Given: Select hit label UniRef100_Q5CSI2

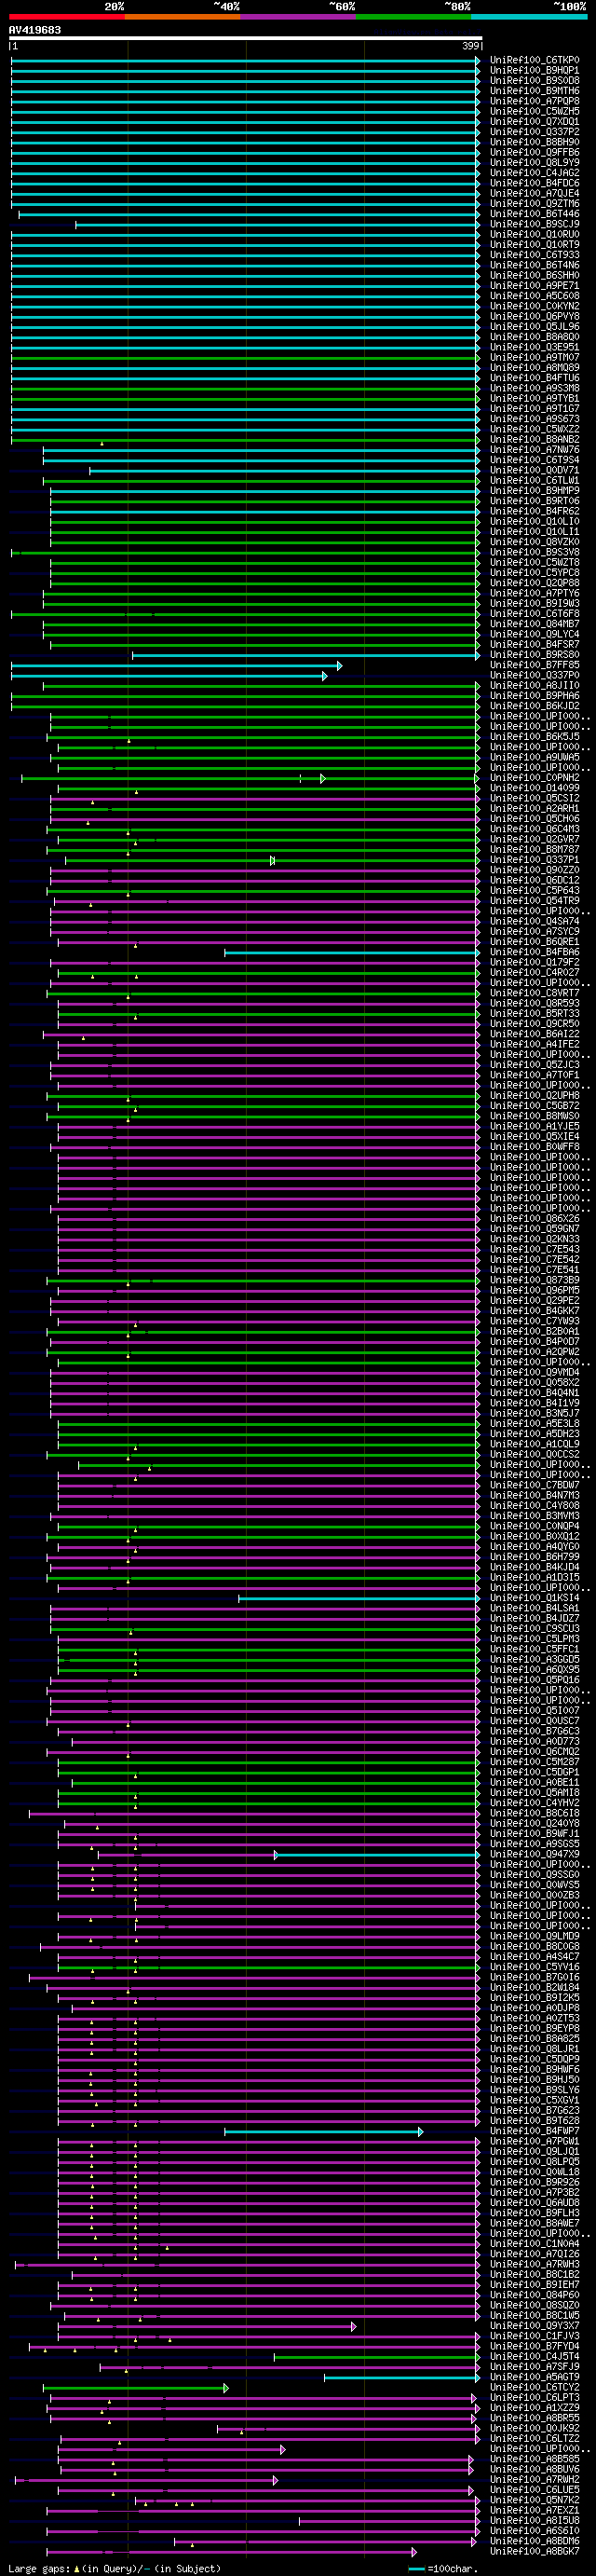Looking at the screenshot, I should pyautogui.click(x=534, y=798).
